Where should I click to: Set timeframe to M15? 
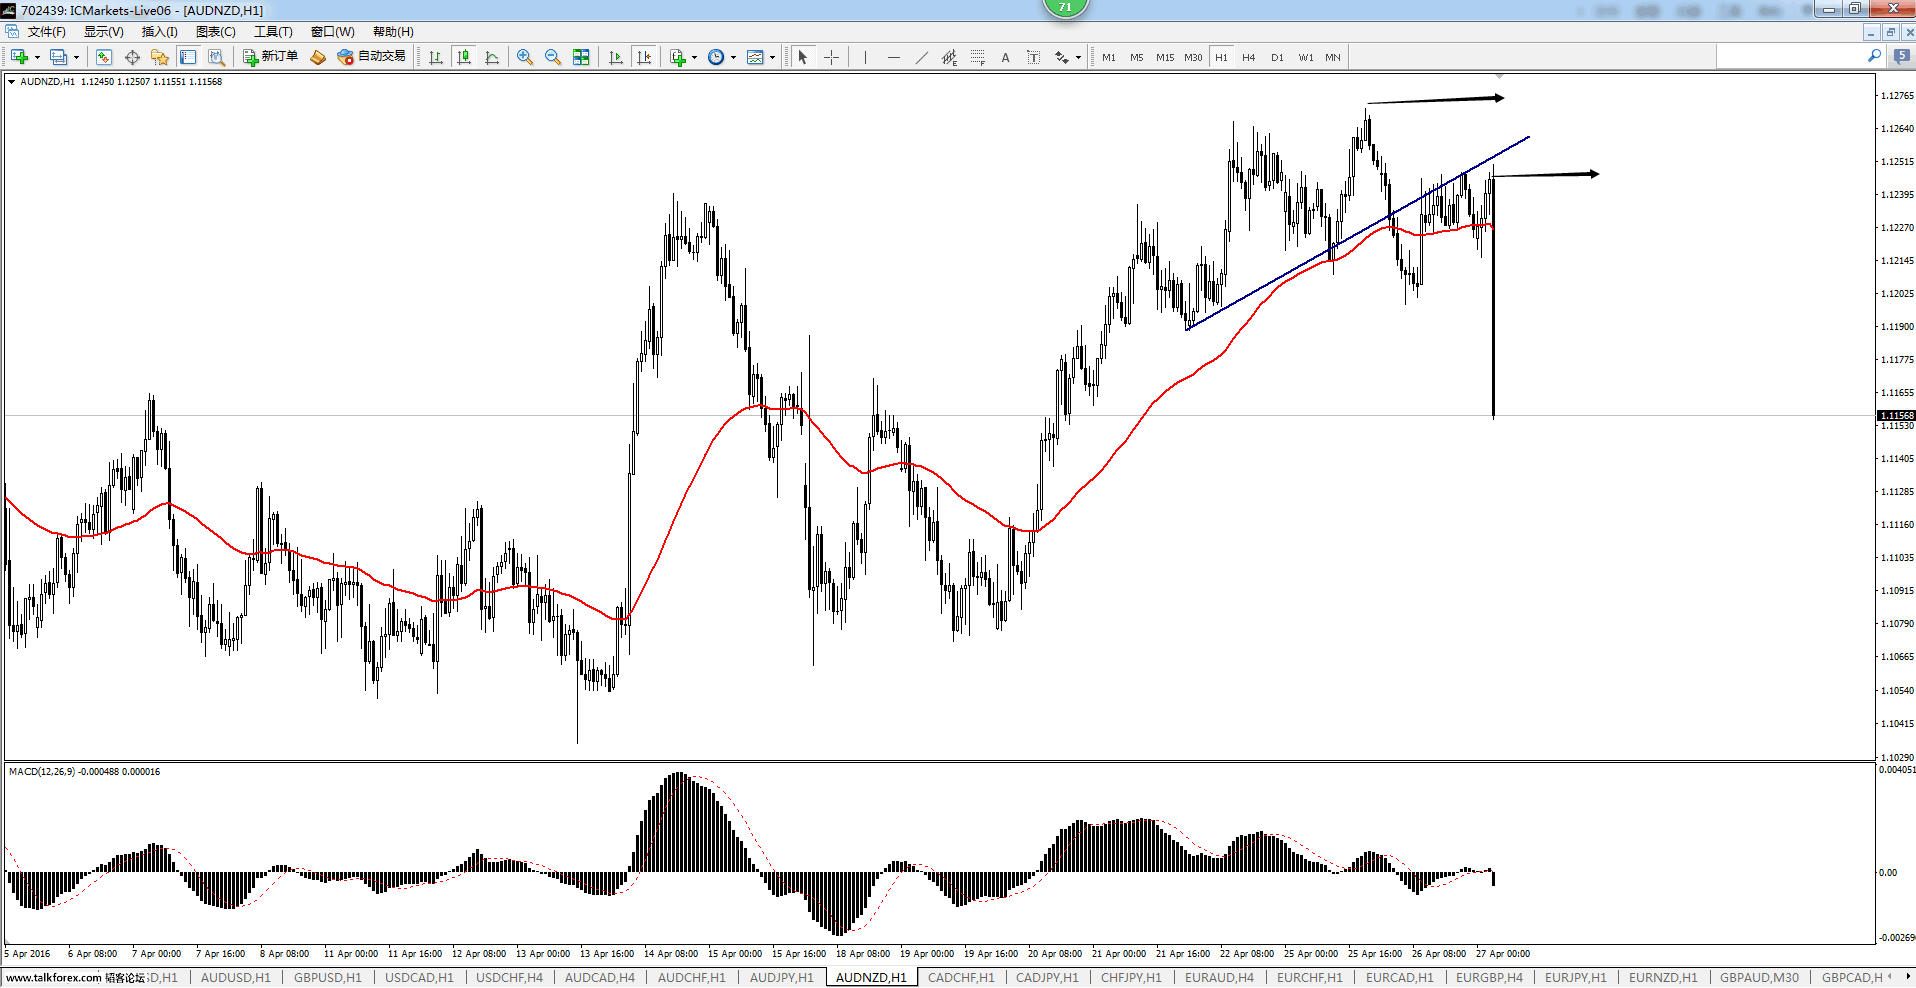click(1165, 57)
